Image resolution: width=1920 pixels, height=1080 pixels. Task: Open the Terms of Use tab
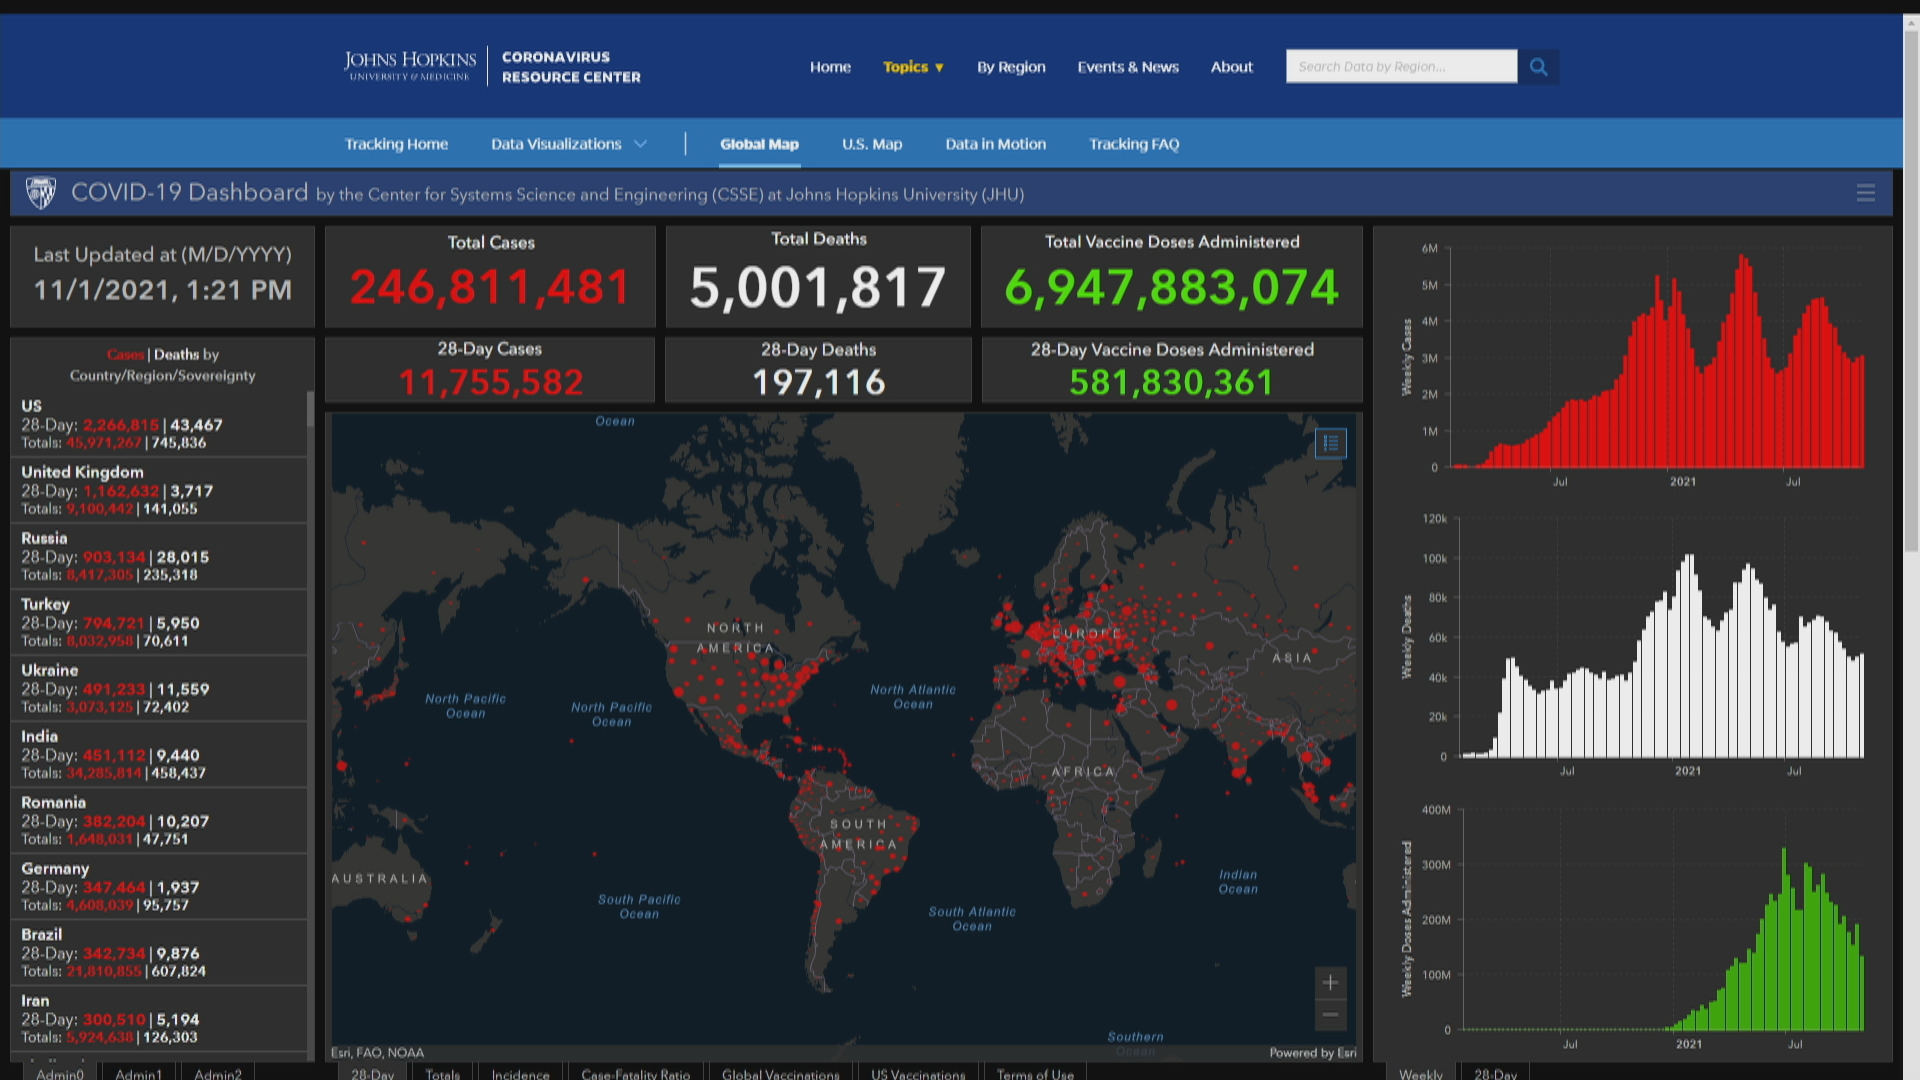pyautogui.click(x=1035, y=1073)
